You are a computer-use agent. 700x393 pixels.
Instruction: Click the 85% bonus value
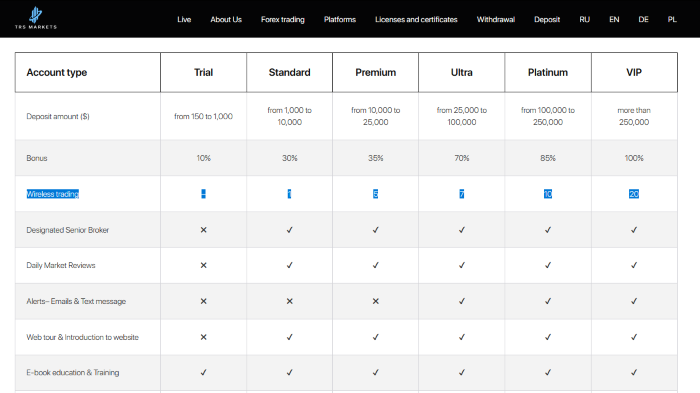click(x=548, y=158)
